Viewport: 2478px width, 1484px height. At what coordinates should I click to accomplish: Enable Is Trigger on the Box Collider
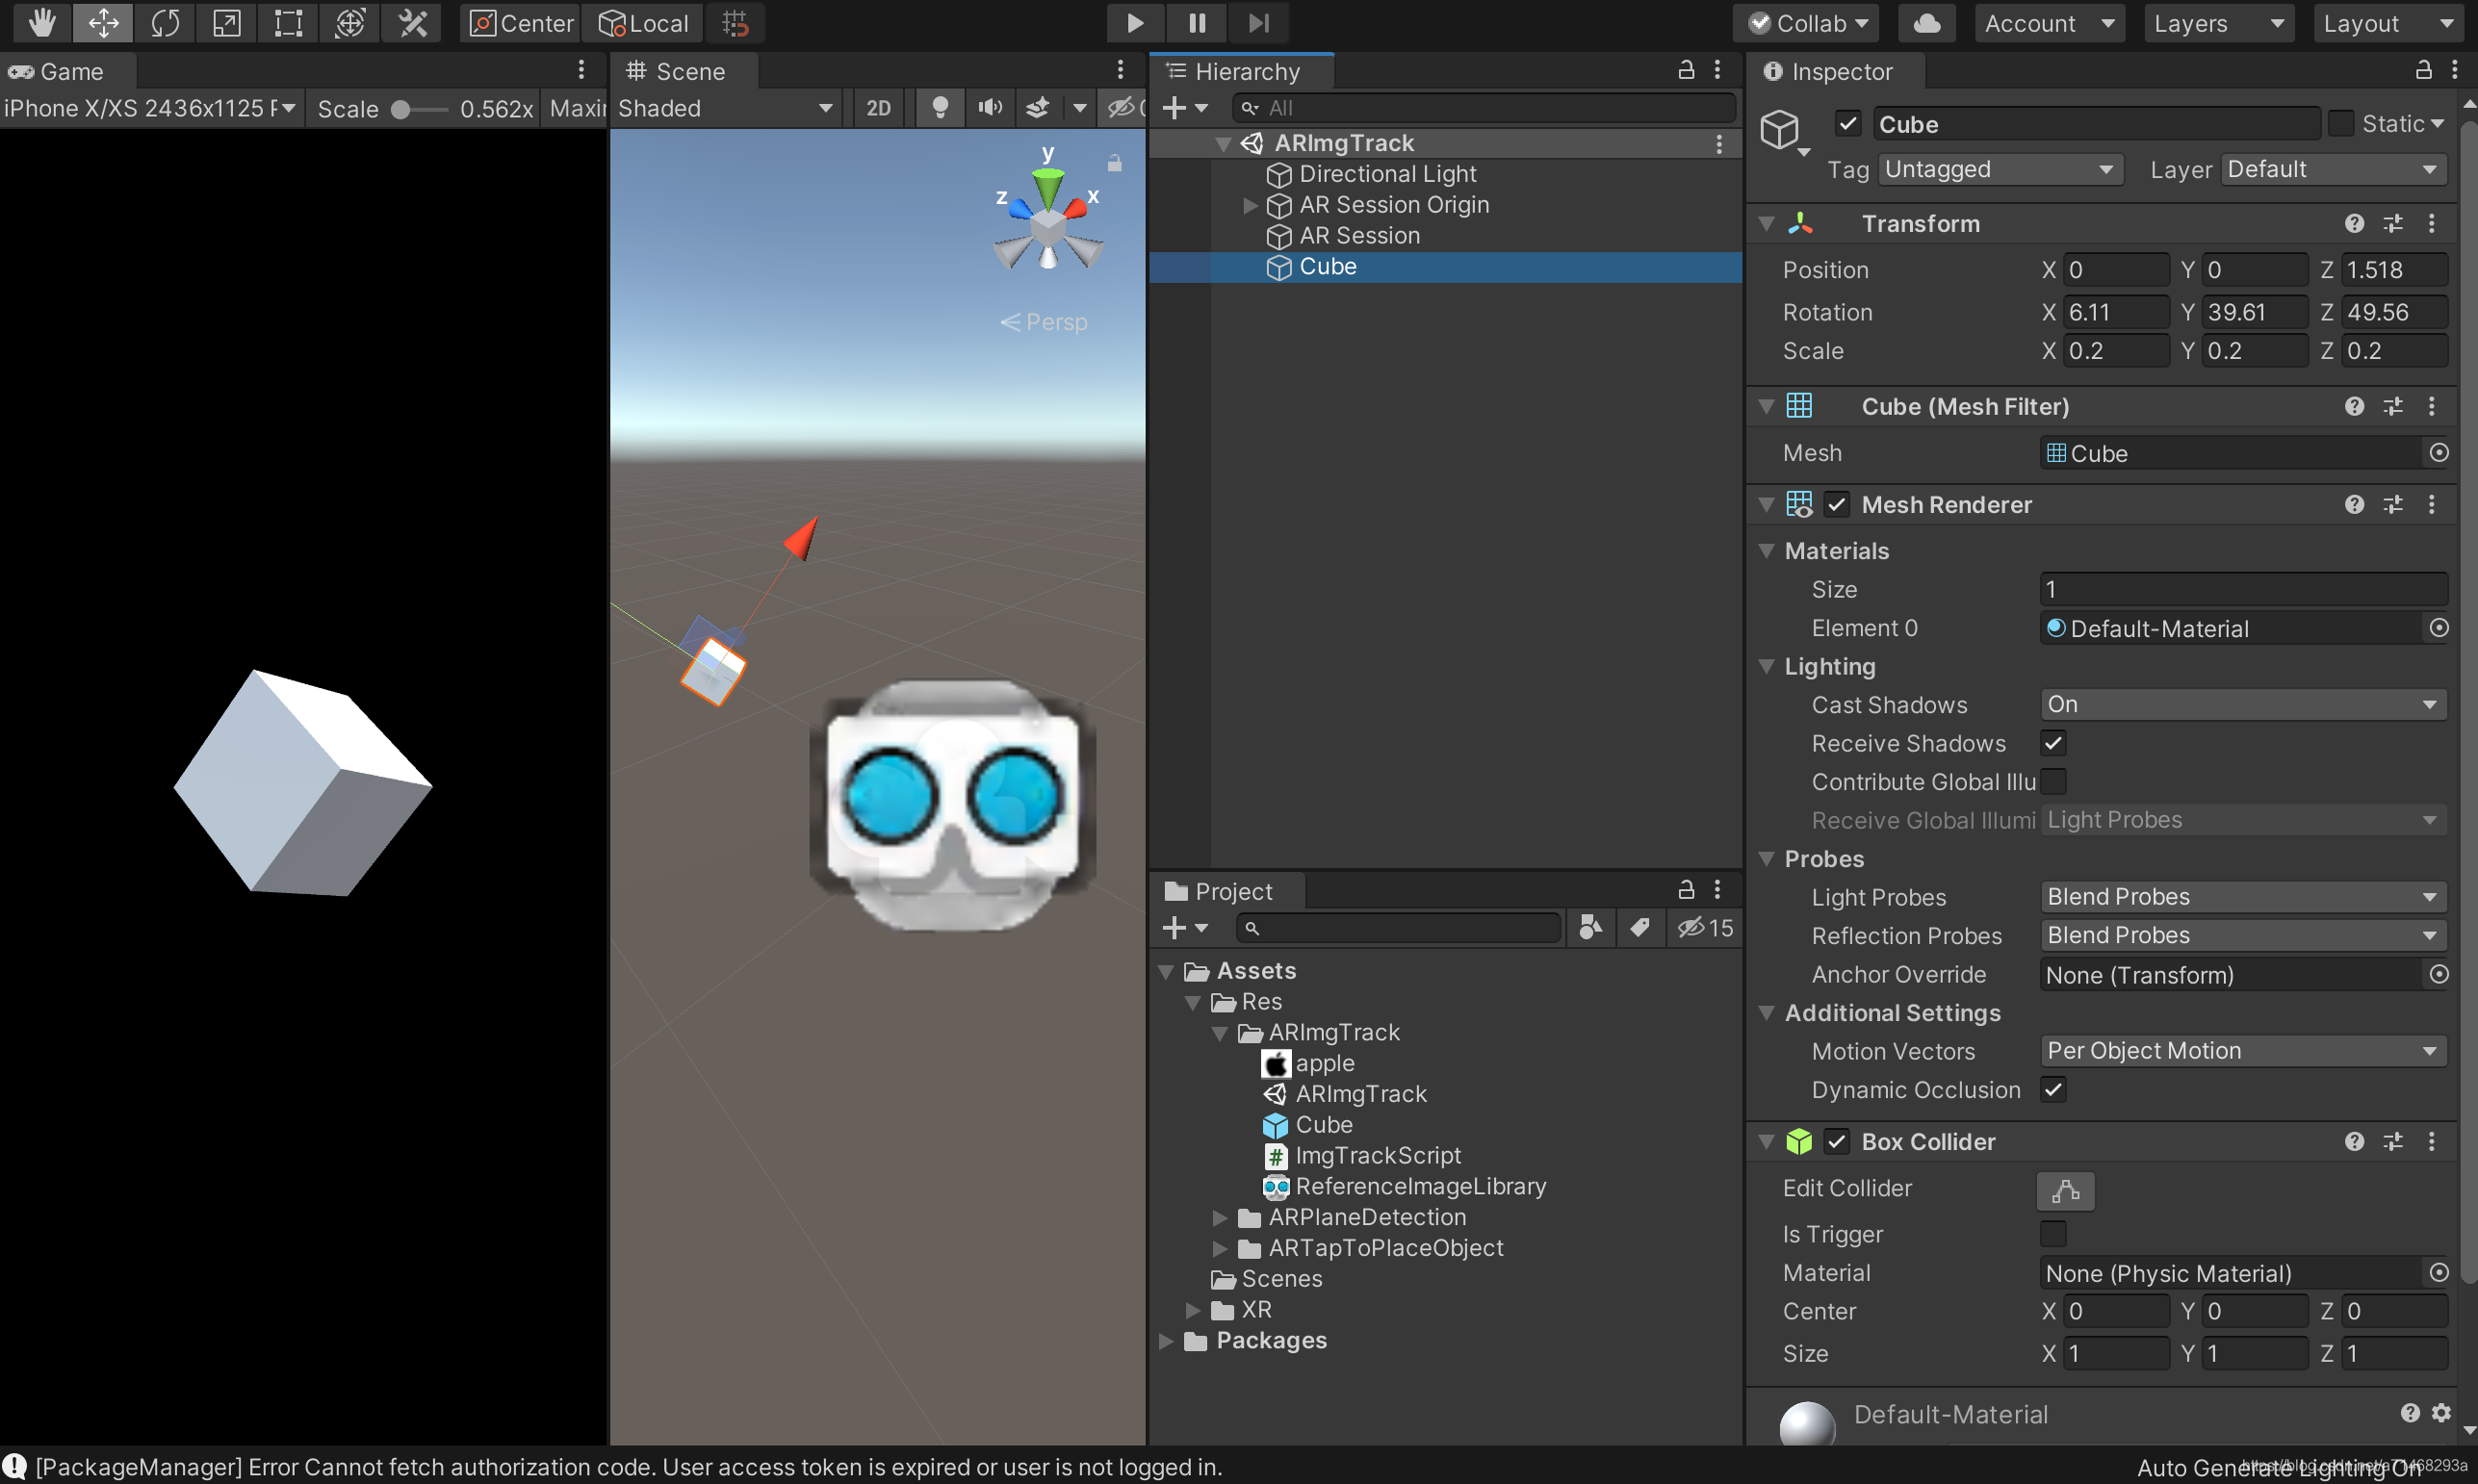(2053, 1234)
